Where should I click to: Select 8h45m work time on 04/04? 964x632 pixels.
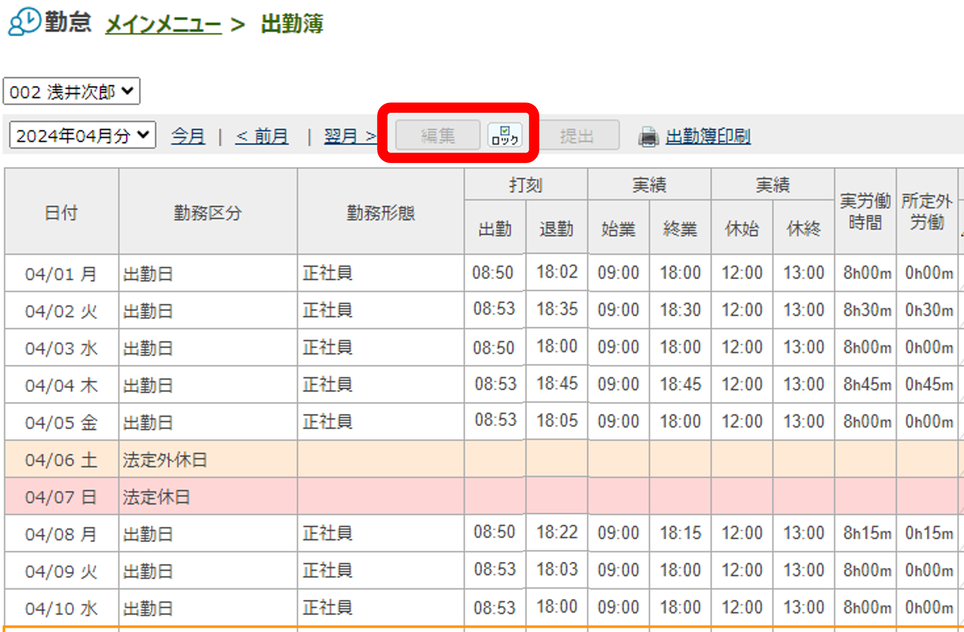point(865,385)
